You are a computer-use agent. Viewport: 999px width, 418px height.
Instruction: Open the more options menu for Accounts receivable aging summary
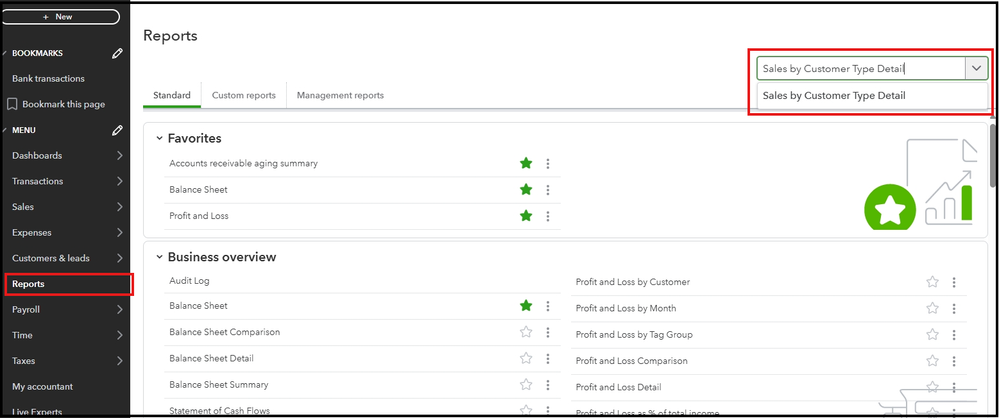point(548,164)
